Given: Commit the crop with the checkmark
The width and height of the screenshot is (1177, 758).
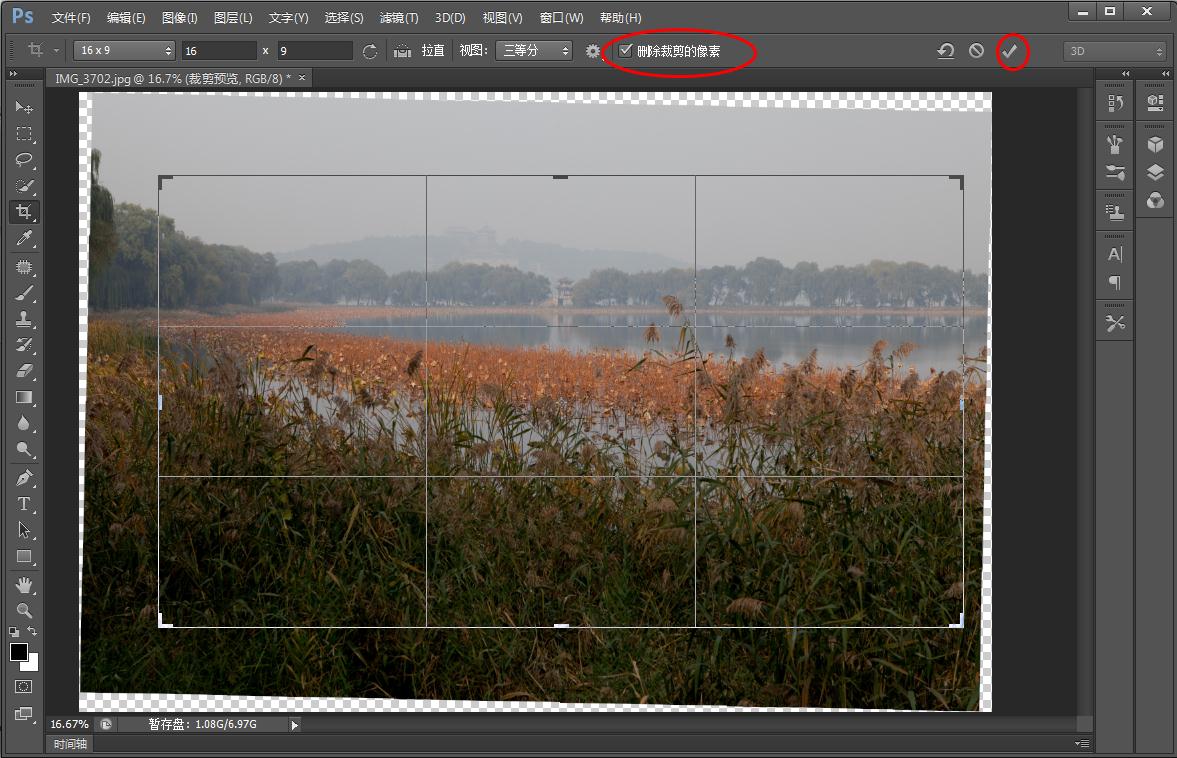Looking at the screenshot, I should coord(1011,50).
